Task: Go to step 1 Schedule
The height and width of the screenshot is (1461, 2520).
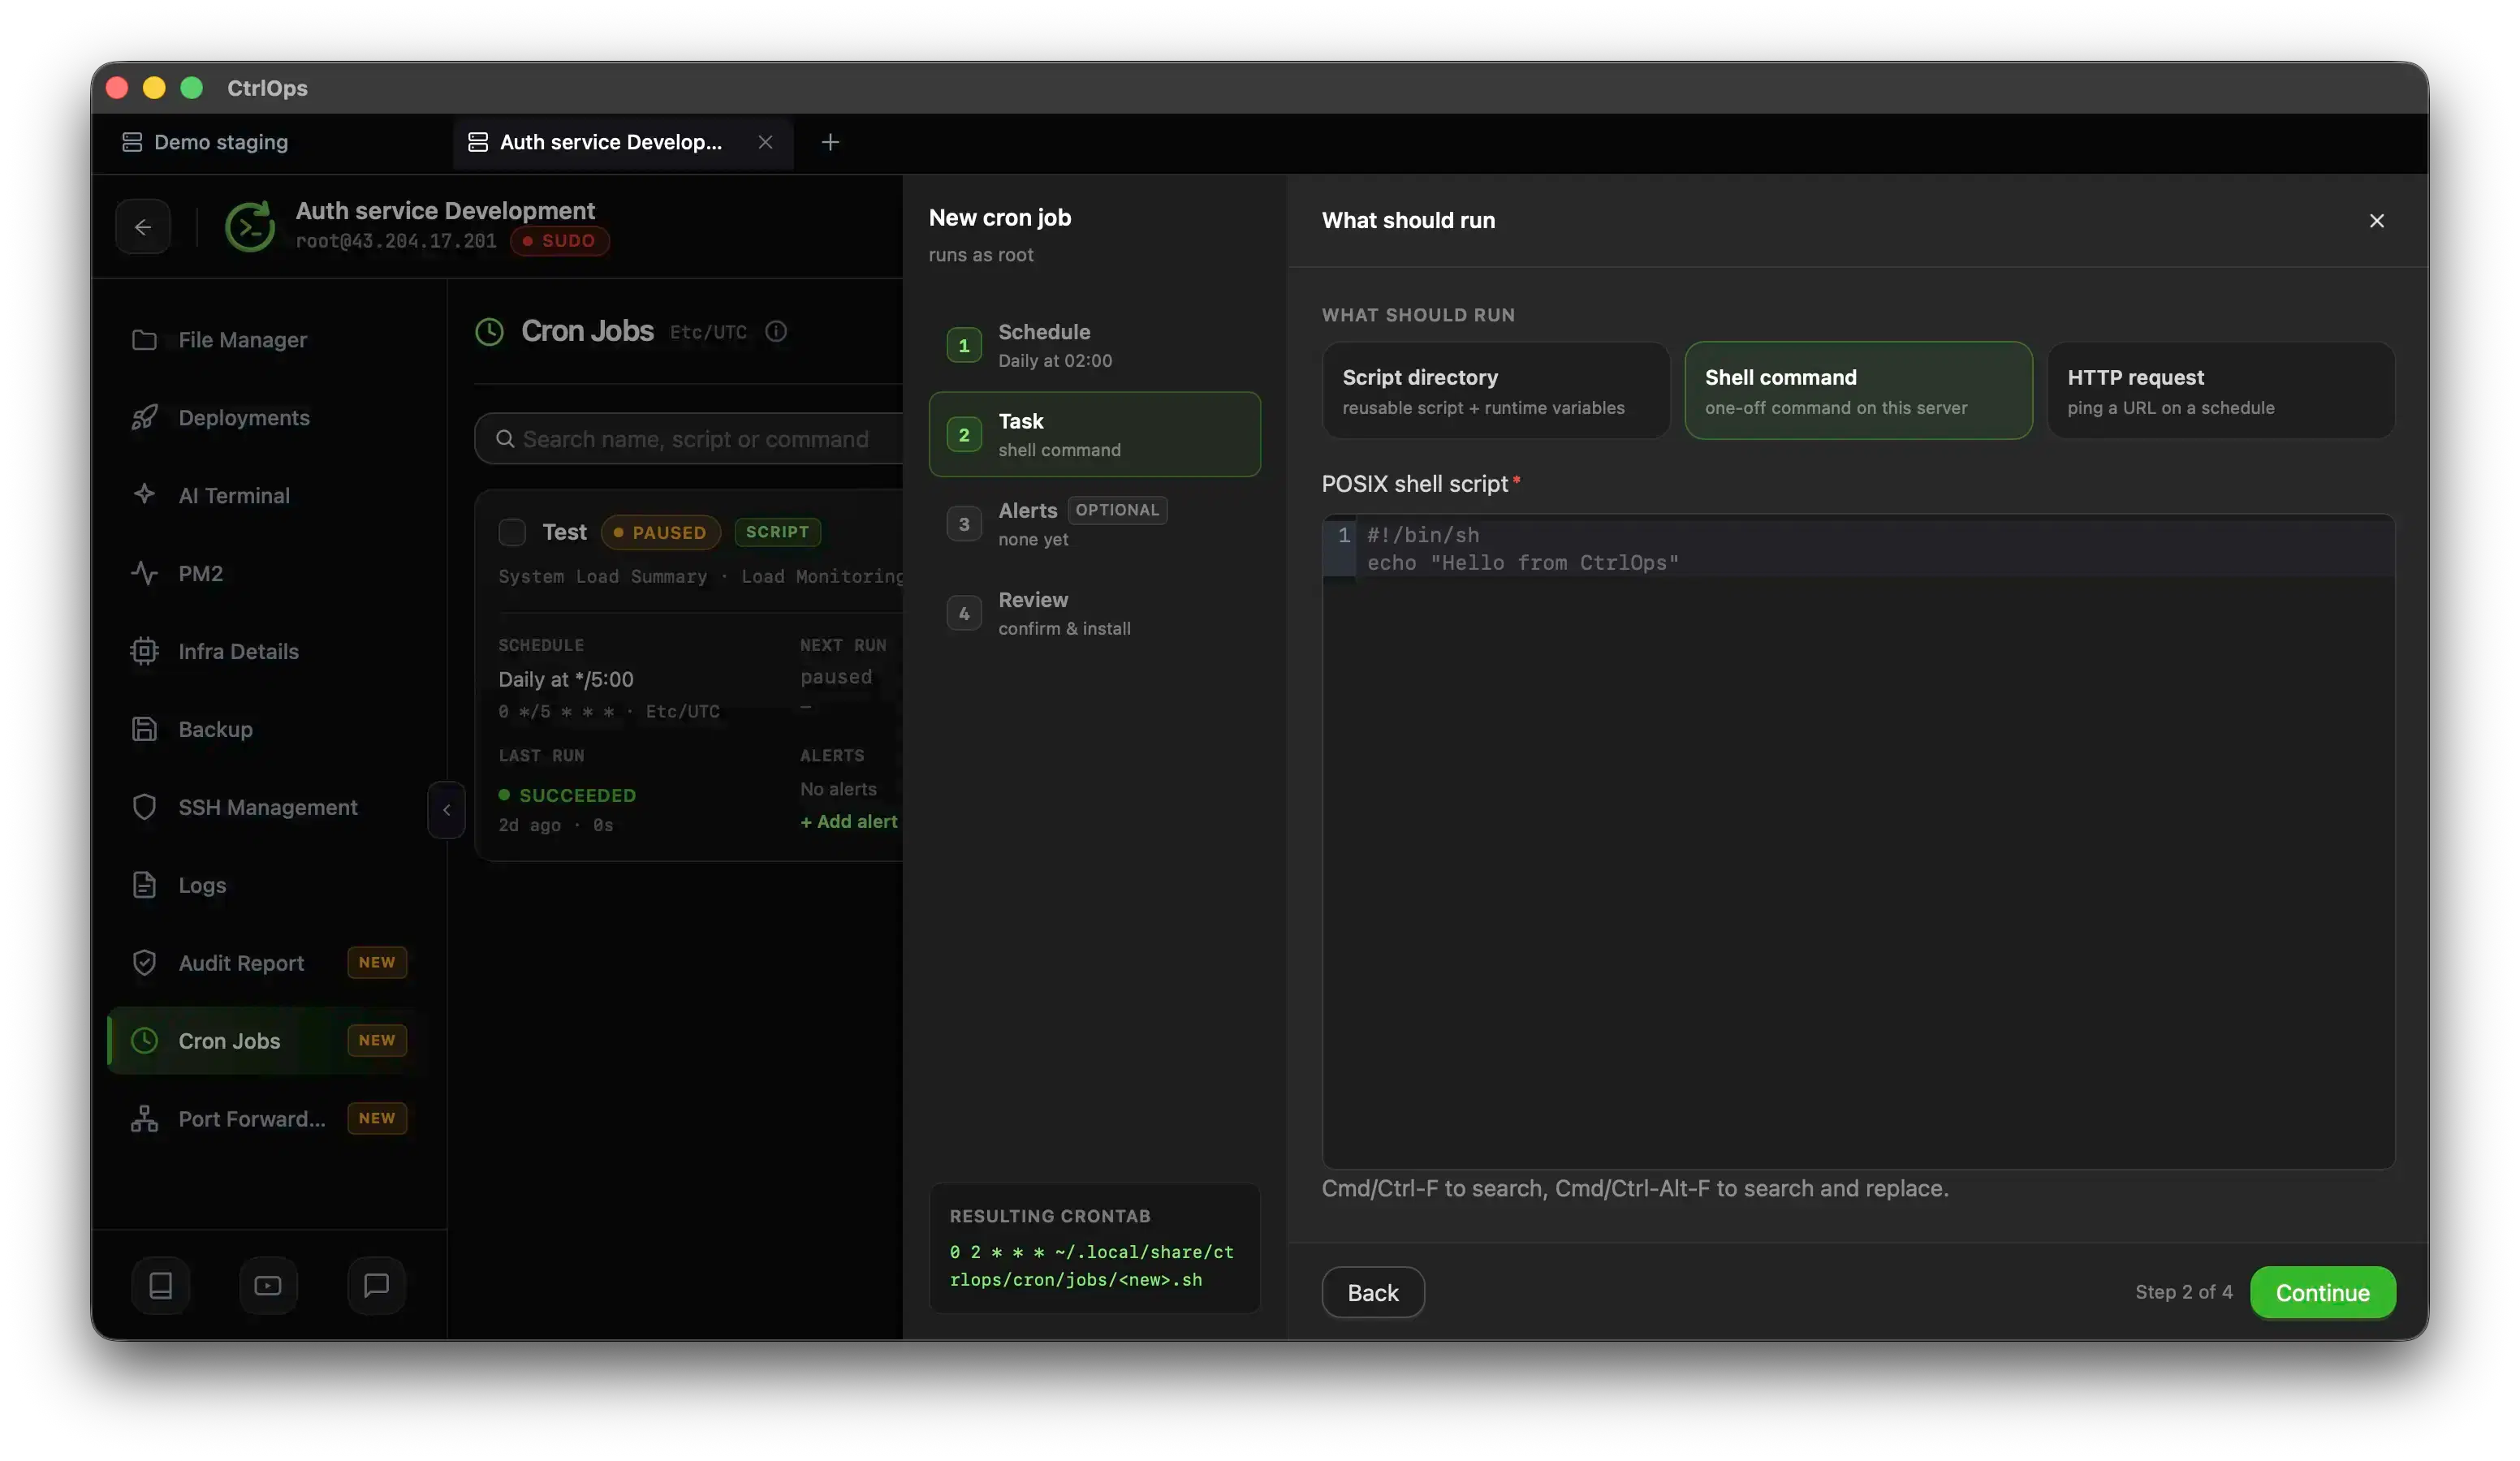Action: click(x=1095, y=345)
